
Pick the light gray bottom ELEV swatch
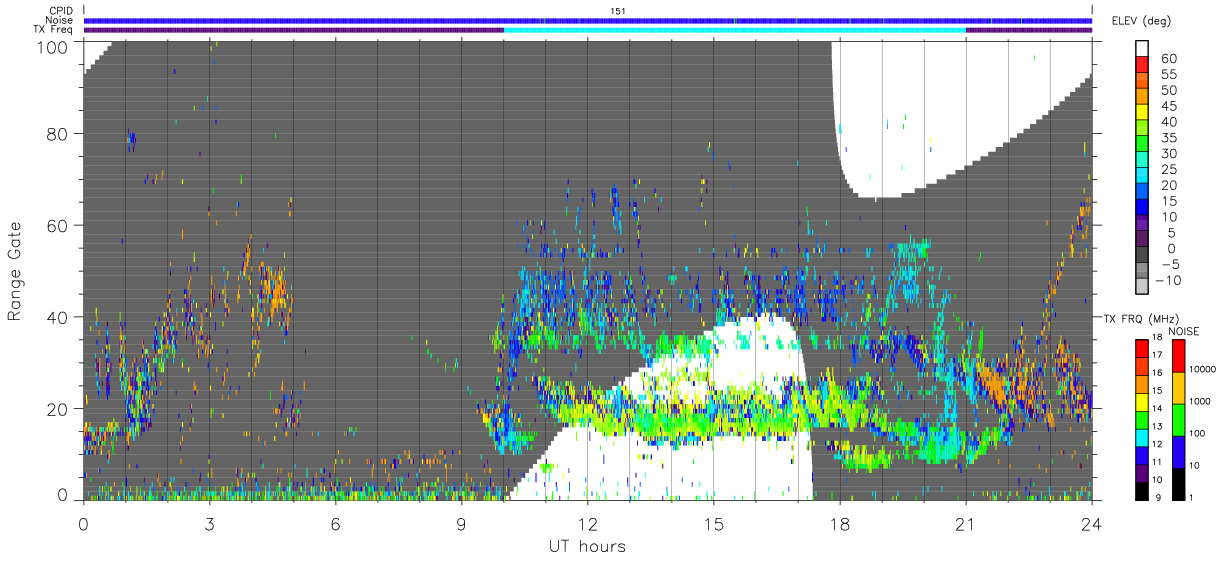click(1142, 287)
